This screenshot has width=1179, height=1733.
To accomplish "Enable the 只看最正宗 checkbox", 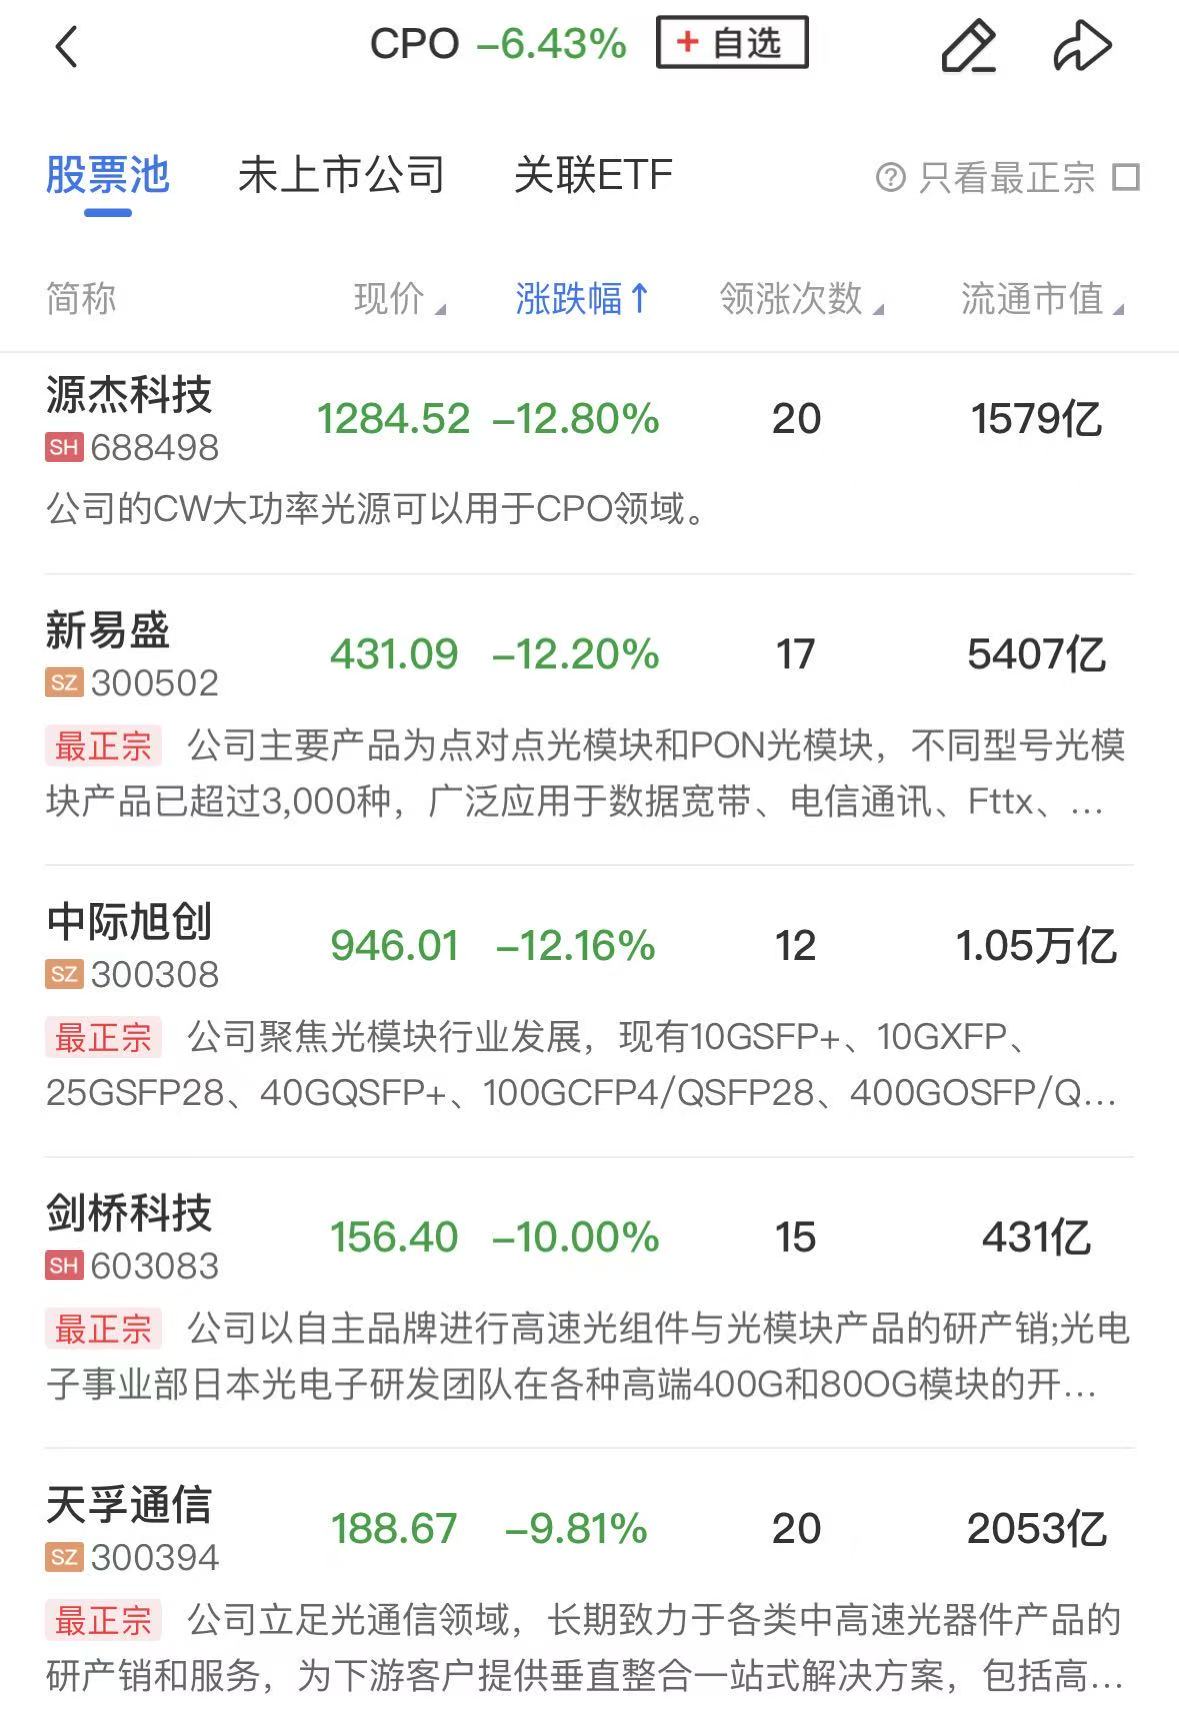I will pos(1126,177).
